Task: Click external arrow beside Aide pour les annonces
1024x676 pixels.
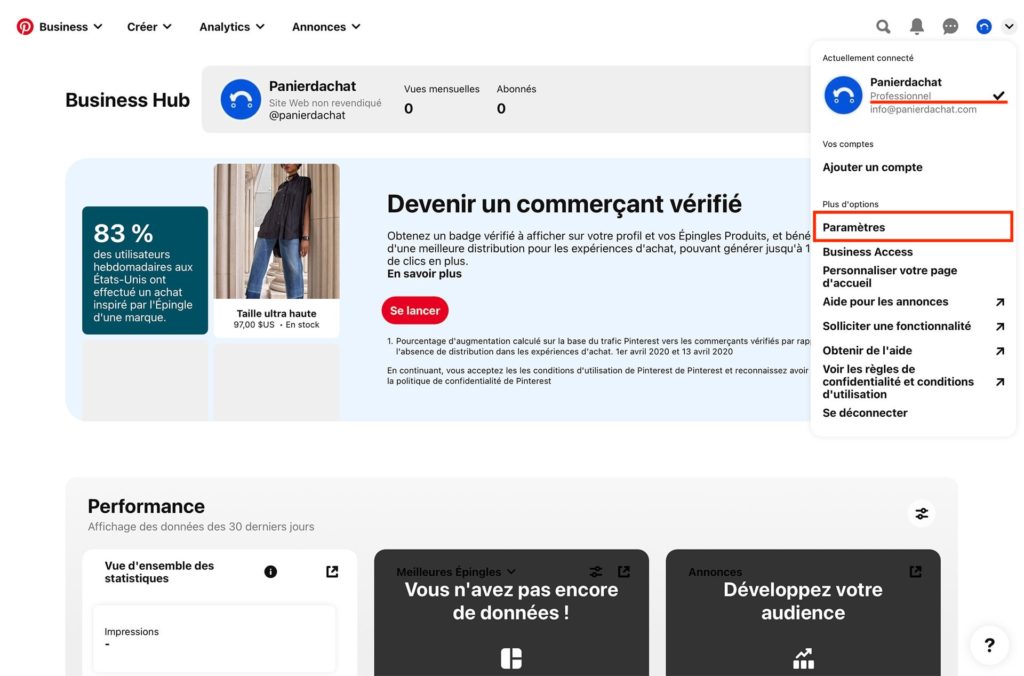Action: [x=1000, y=302]
